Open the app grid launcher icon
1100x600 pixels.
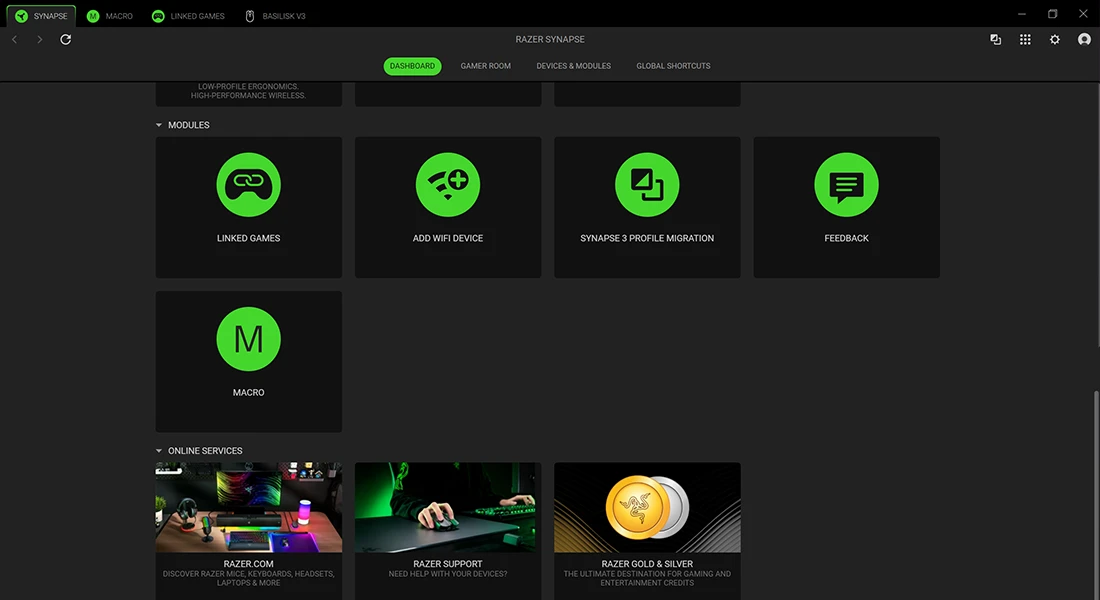pos(1025,39)
